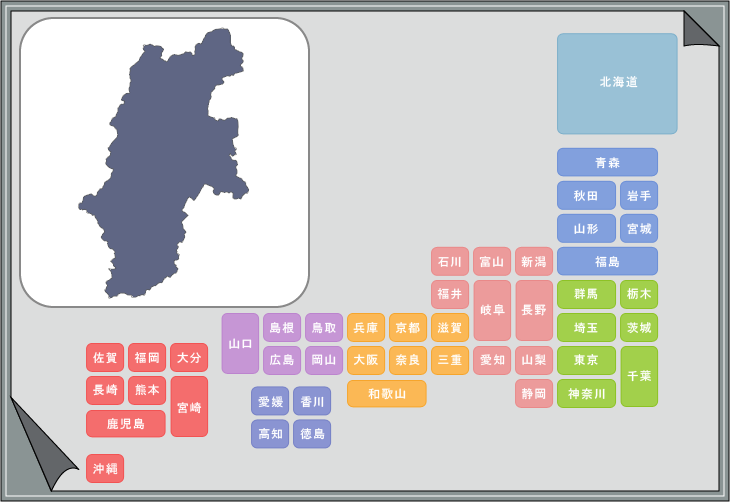
Task: Select the 京都 answer tile
Action: pyautogui.click(x=408, y=327)
